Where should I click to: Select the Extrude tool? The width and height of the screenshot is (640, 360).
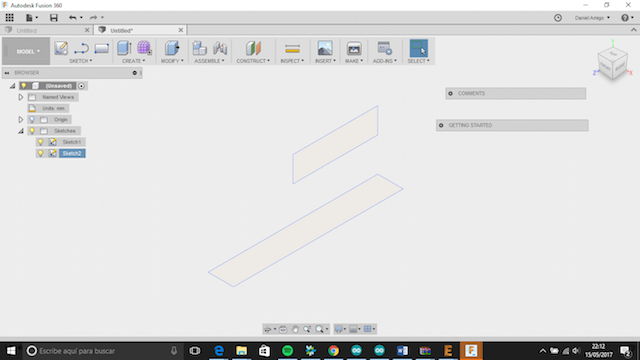tap(124, 48)
